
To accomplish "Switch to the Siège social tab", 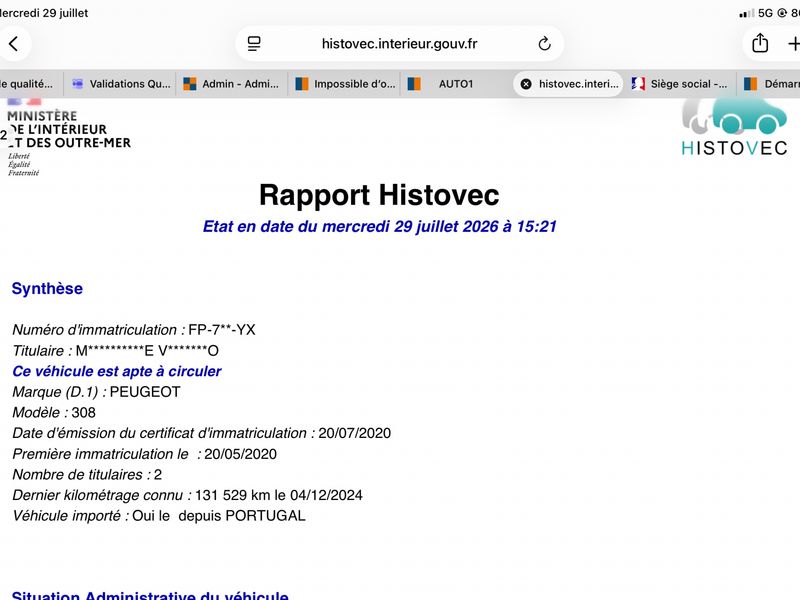I will [x=680, y=84].
